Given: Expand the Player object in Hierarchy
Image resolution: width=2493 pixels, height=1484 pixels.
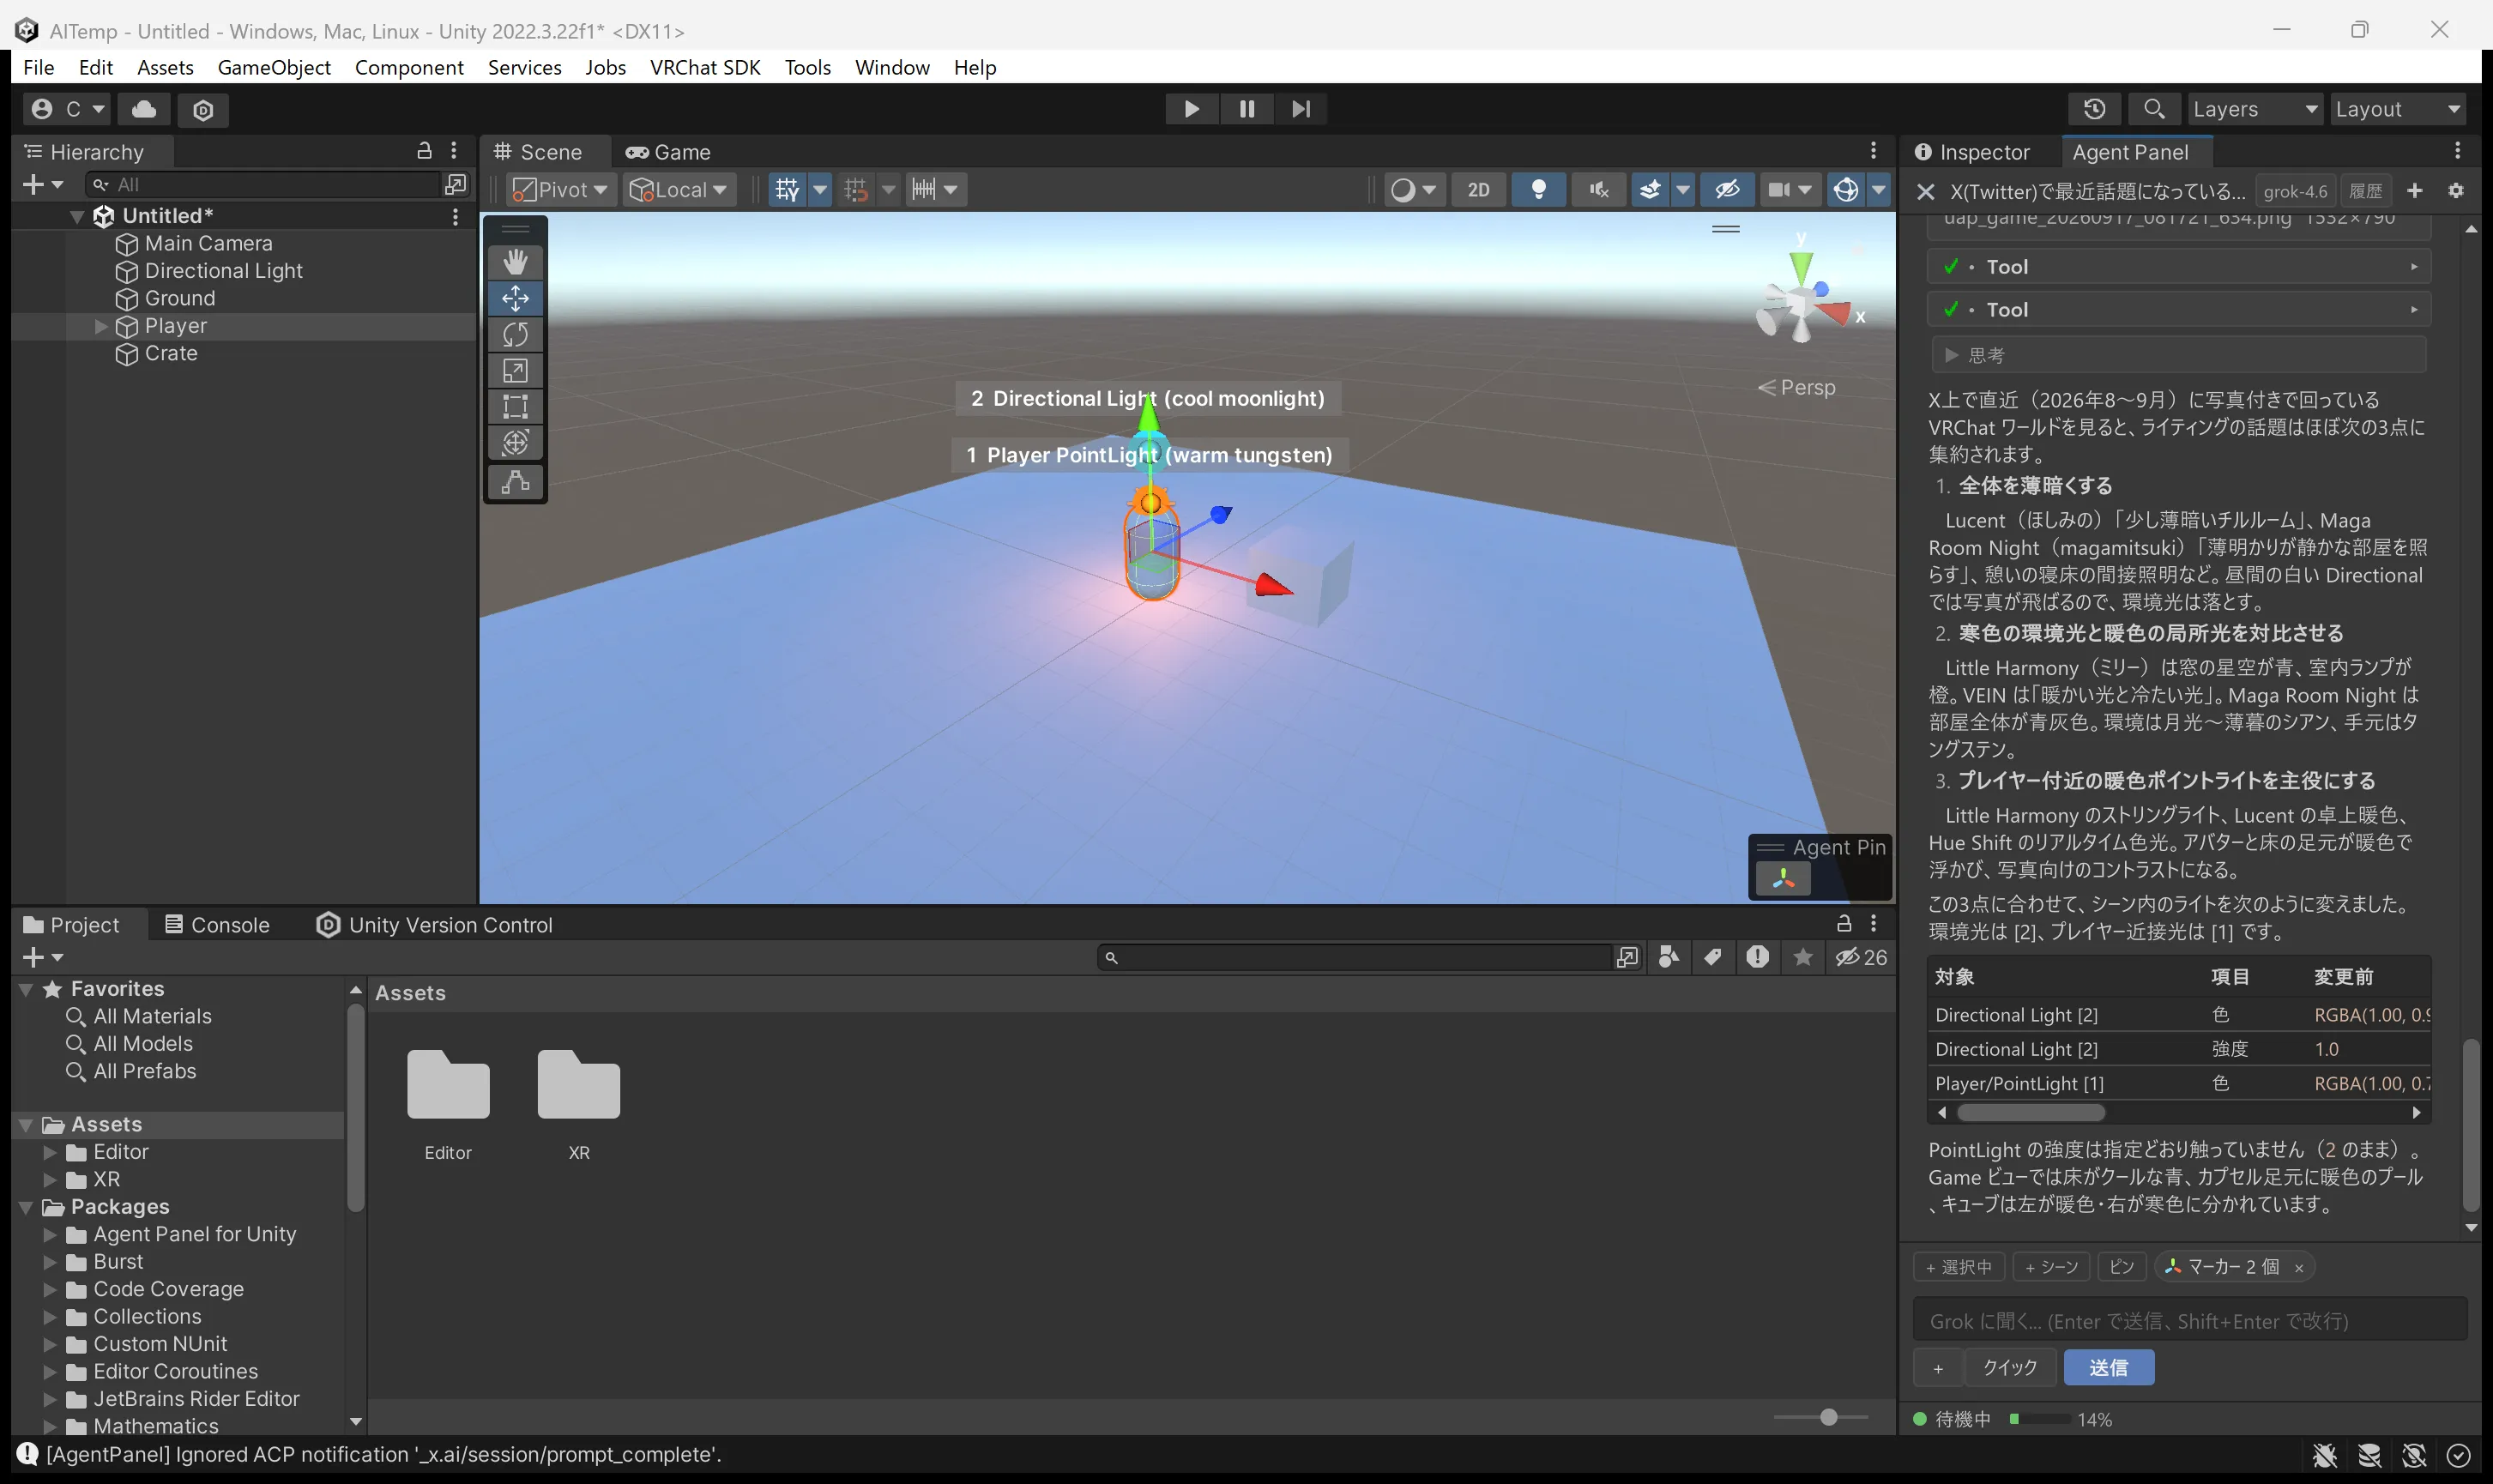Looking at the screenshot, I should 101,326.
